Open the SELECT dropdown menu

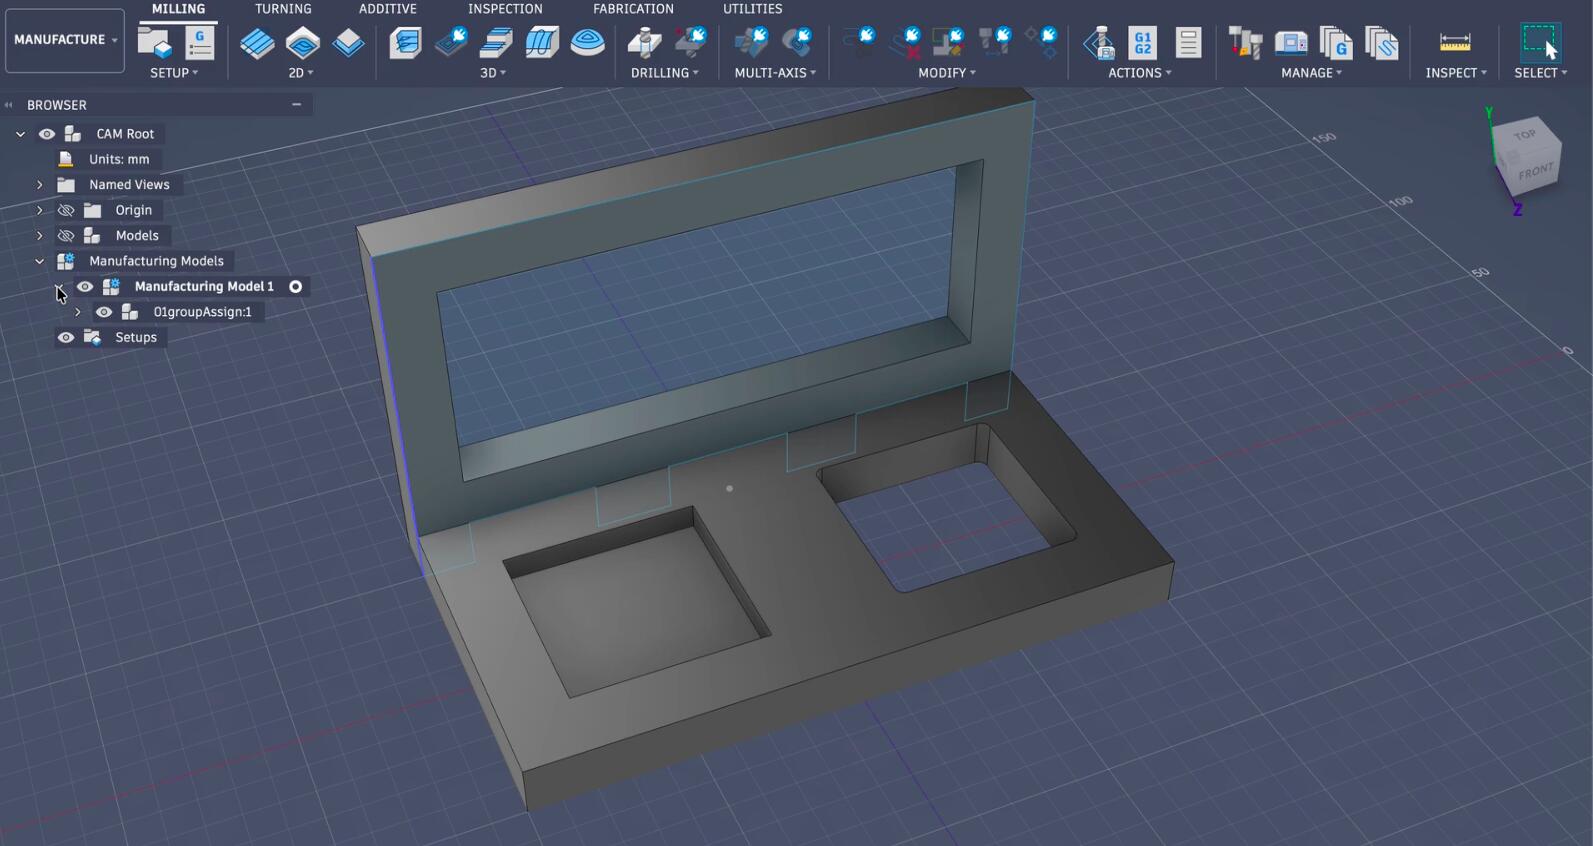pyautogui.click(x=1541, y=73)
